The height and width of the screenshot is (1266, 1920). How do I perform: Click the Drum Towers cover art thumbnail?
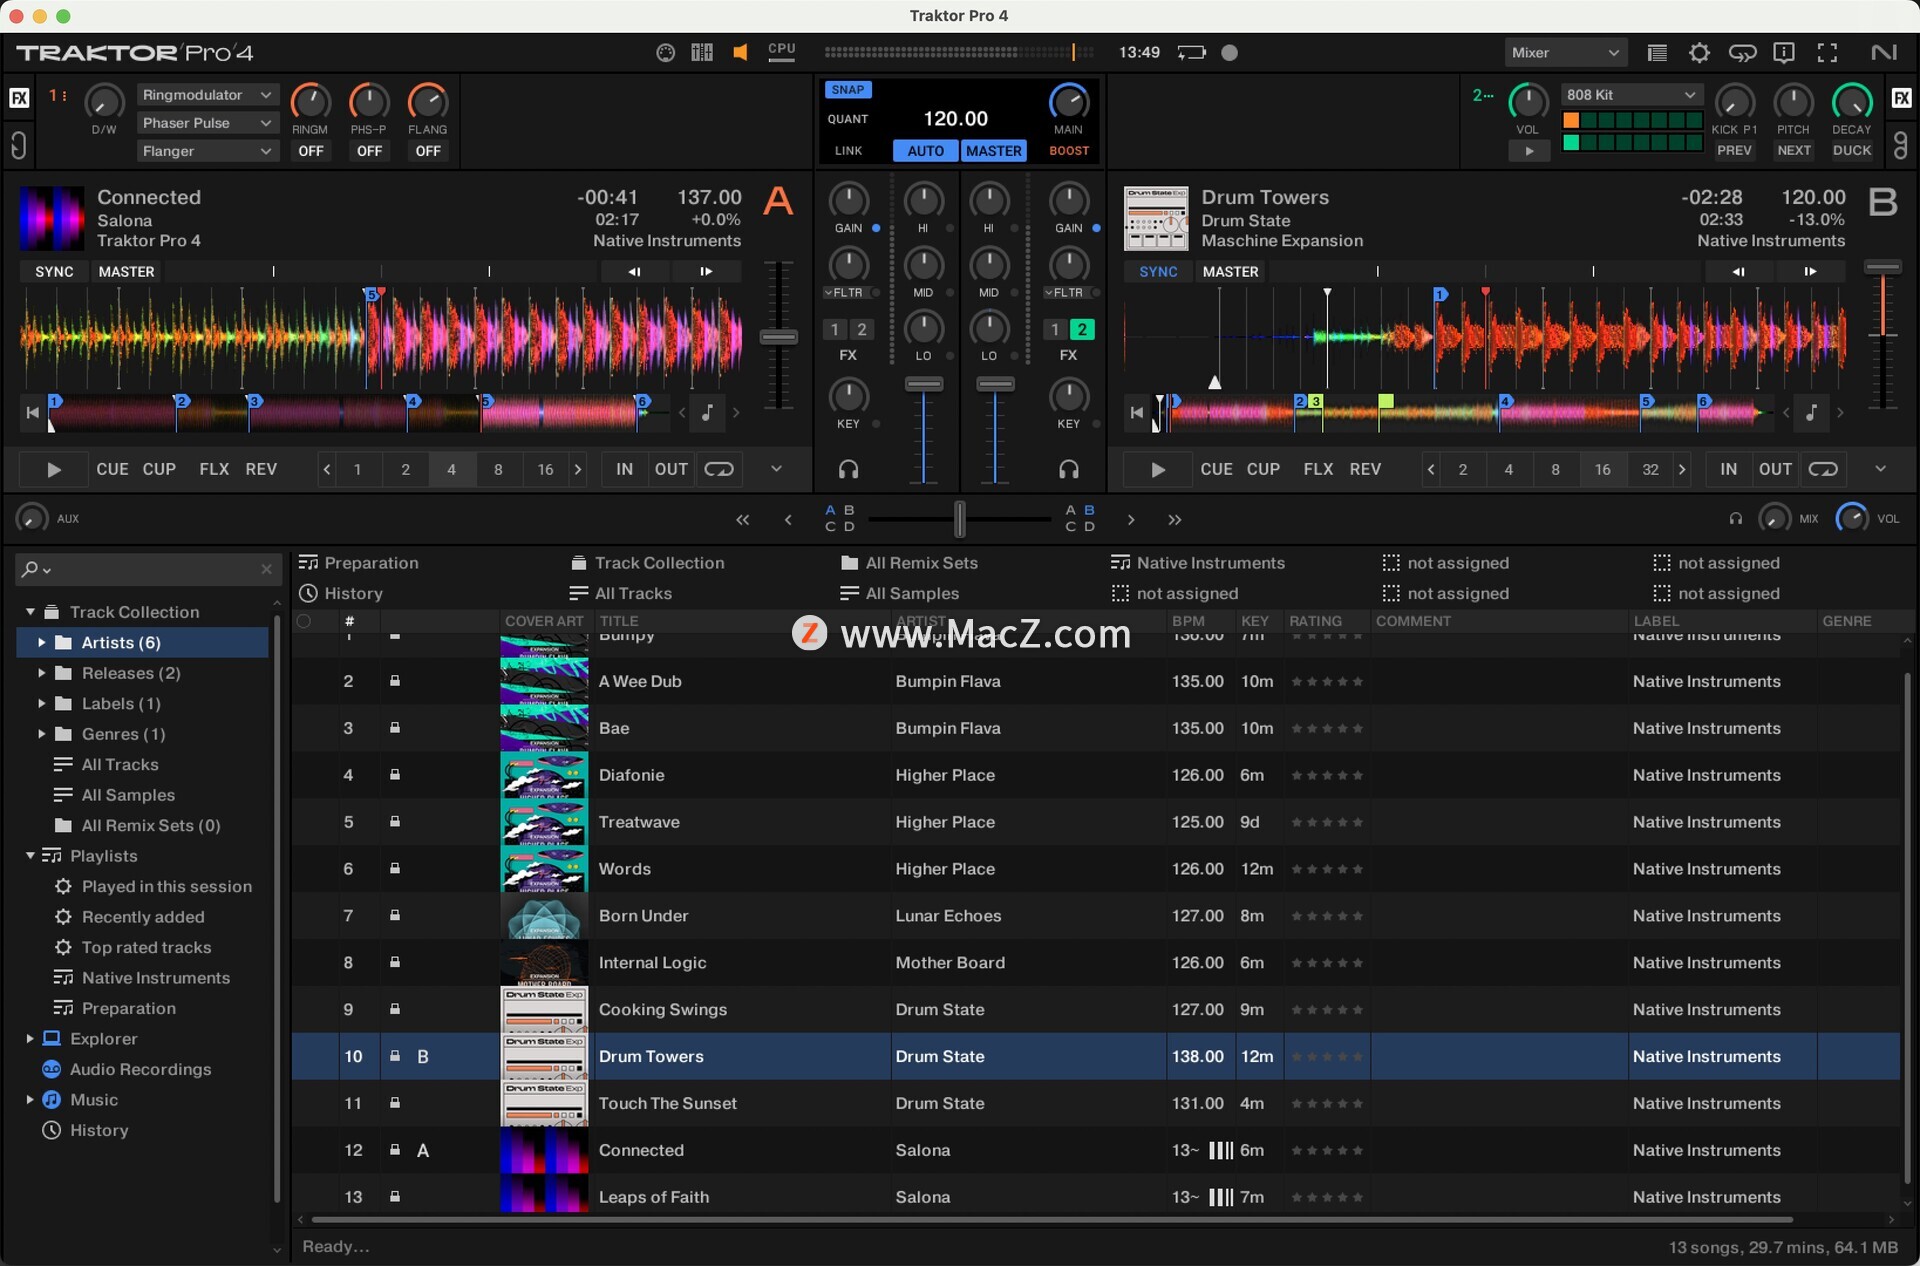pos(544,1057)
